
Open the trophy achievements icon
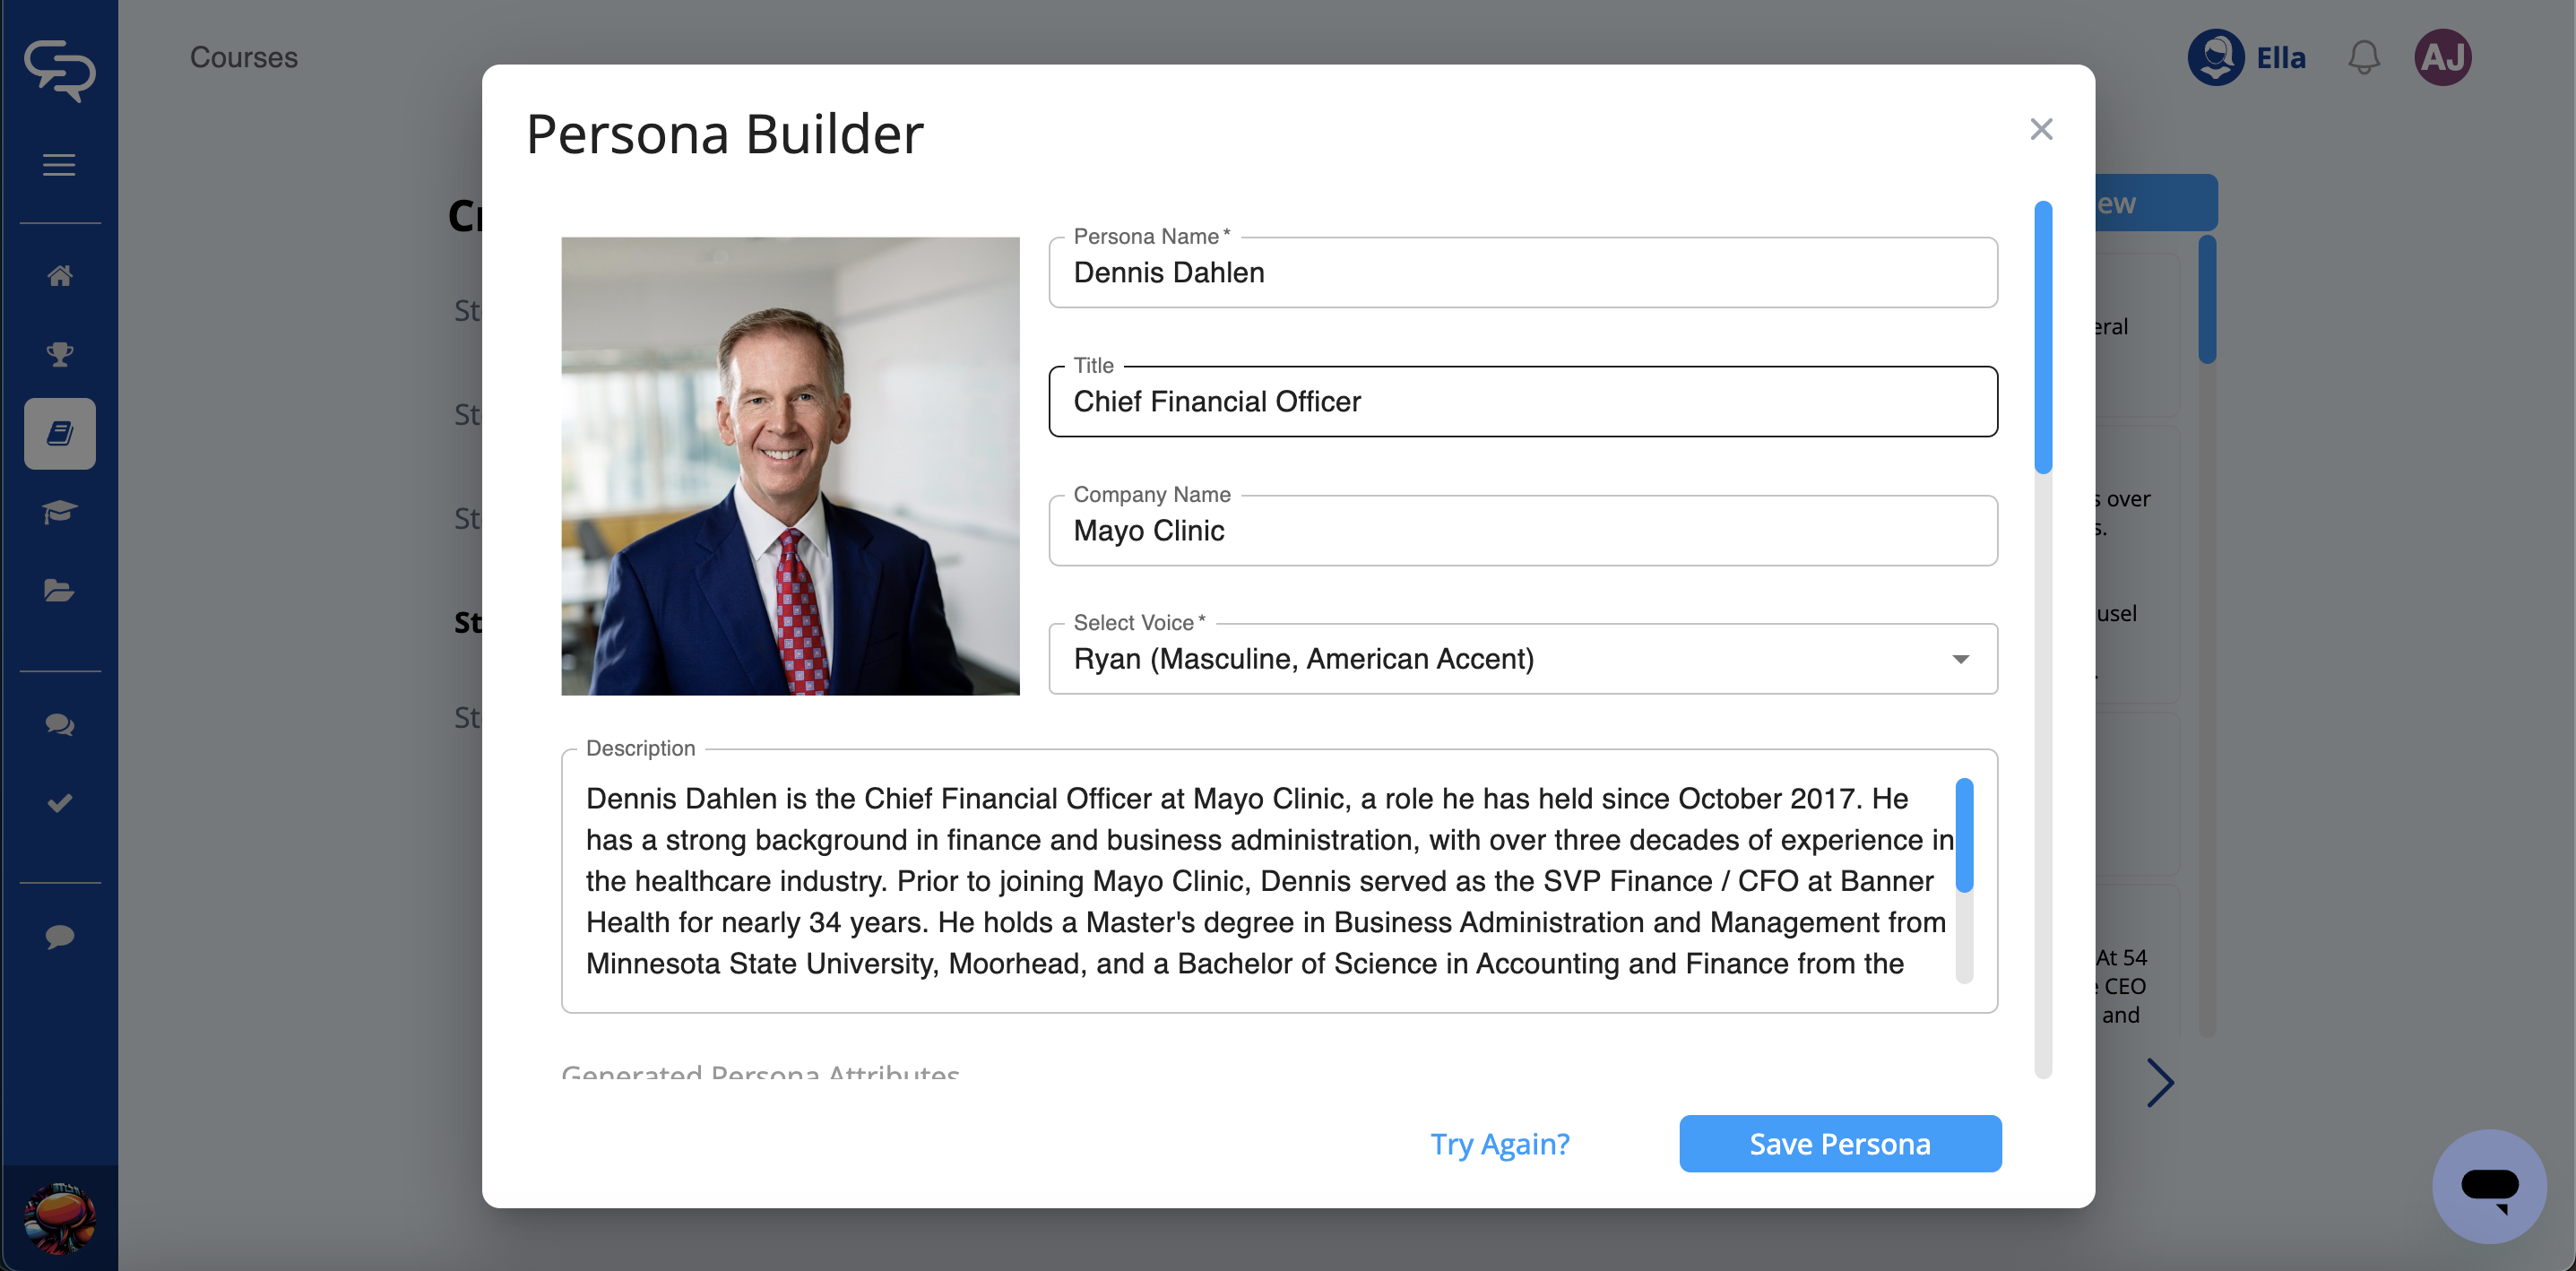(60, 354)
